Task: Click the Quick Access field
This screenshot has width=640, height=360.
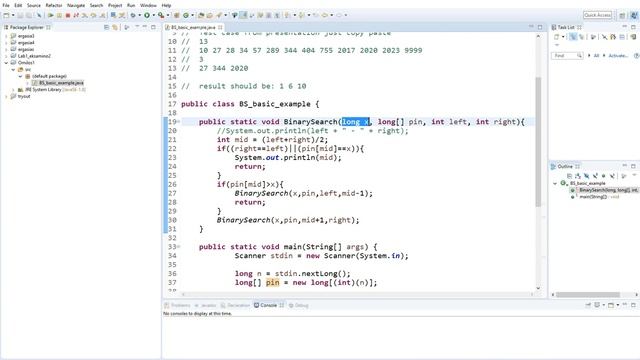Action: [598, 15]
